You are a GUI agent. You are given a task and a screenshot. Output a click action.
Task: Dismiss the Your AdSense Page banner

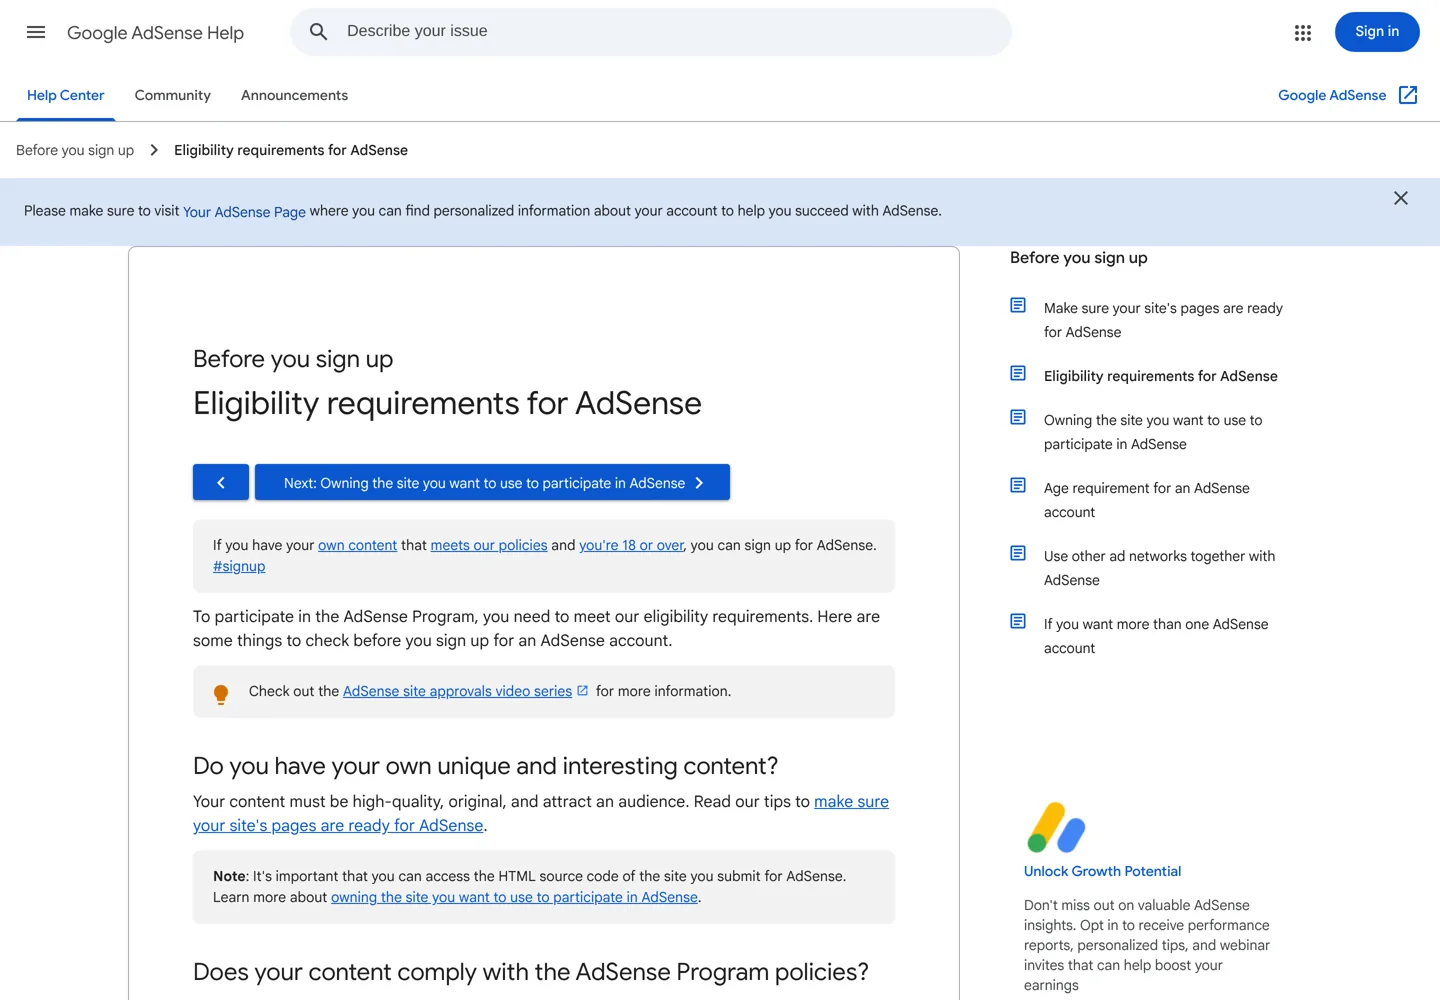point(1400,198)
